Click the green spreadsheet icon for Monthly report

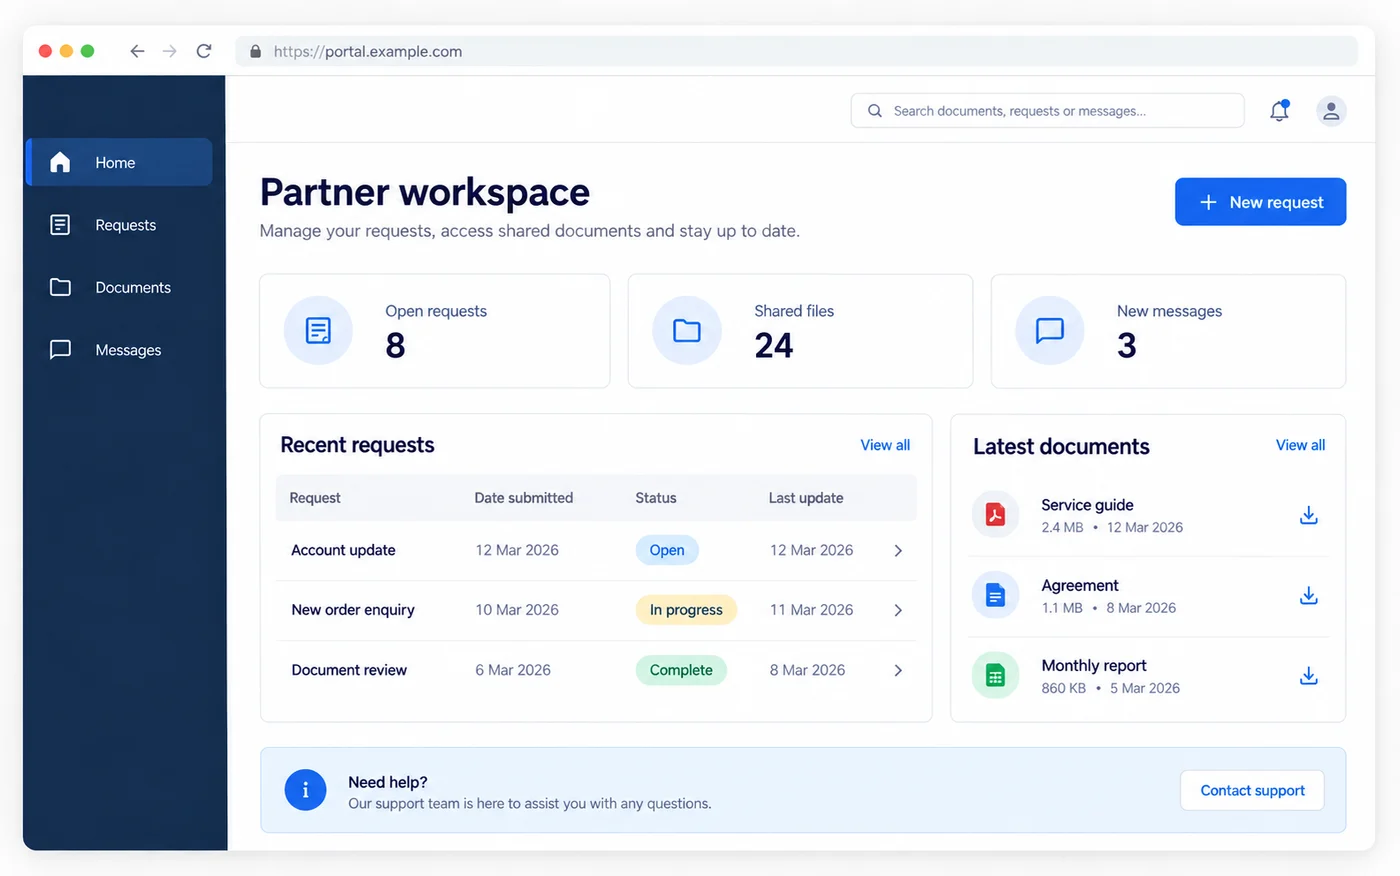pyautogui.click(x=995, y=676)
